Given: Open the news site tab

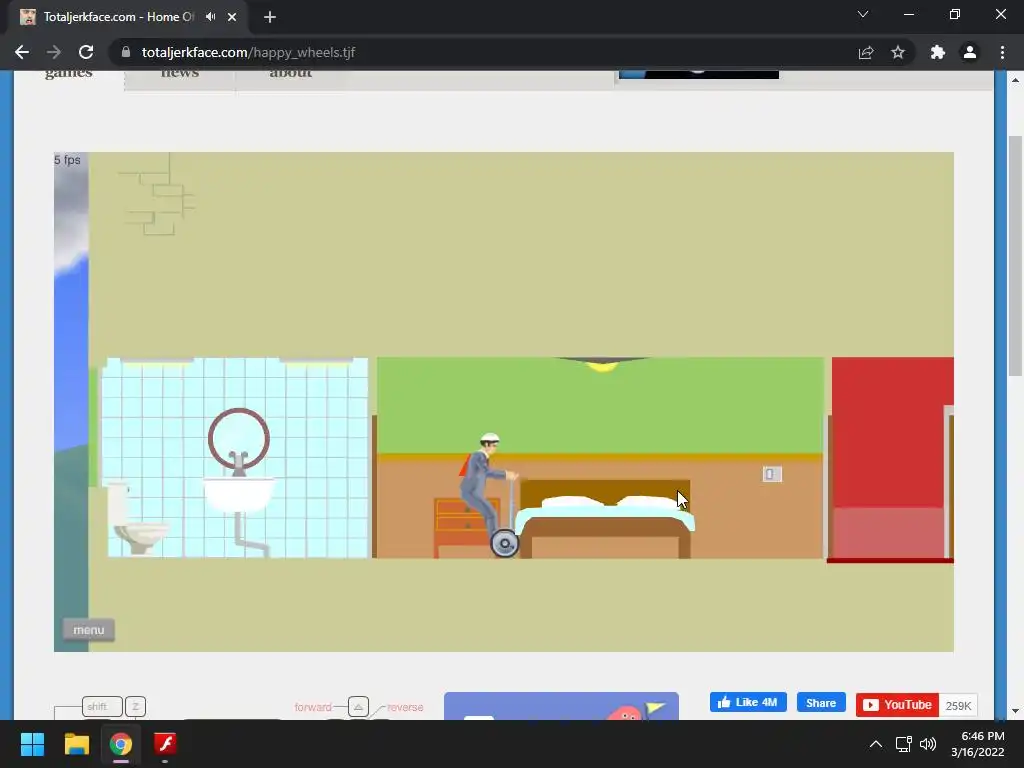Looking at the screenshot, I should 180,73.
